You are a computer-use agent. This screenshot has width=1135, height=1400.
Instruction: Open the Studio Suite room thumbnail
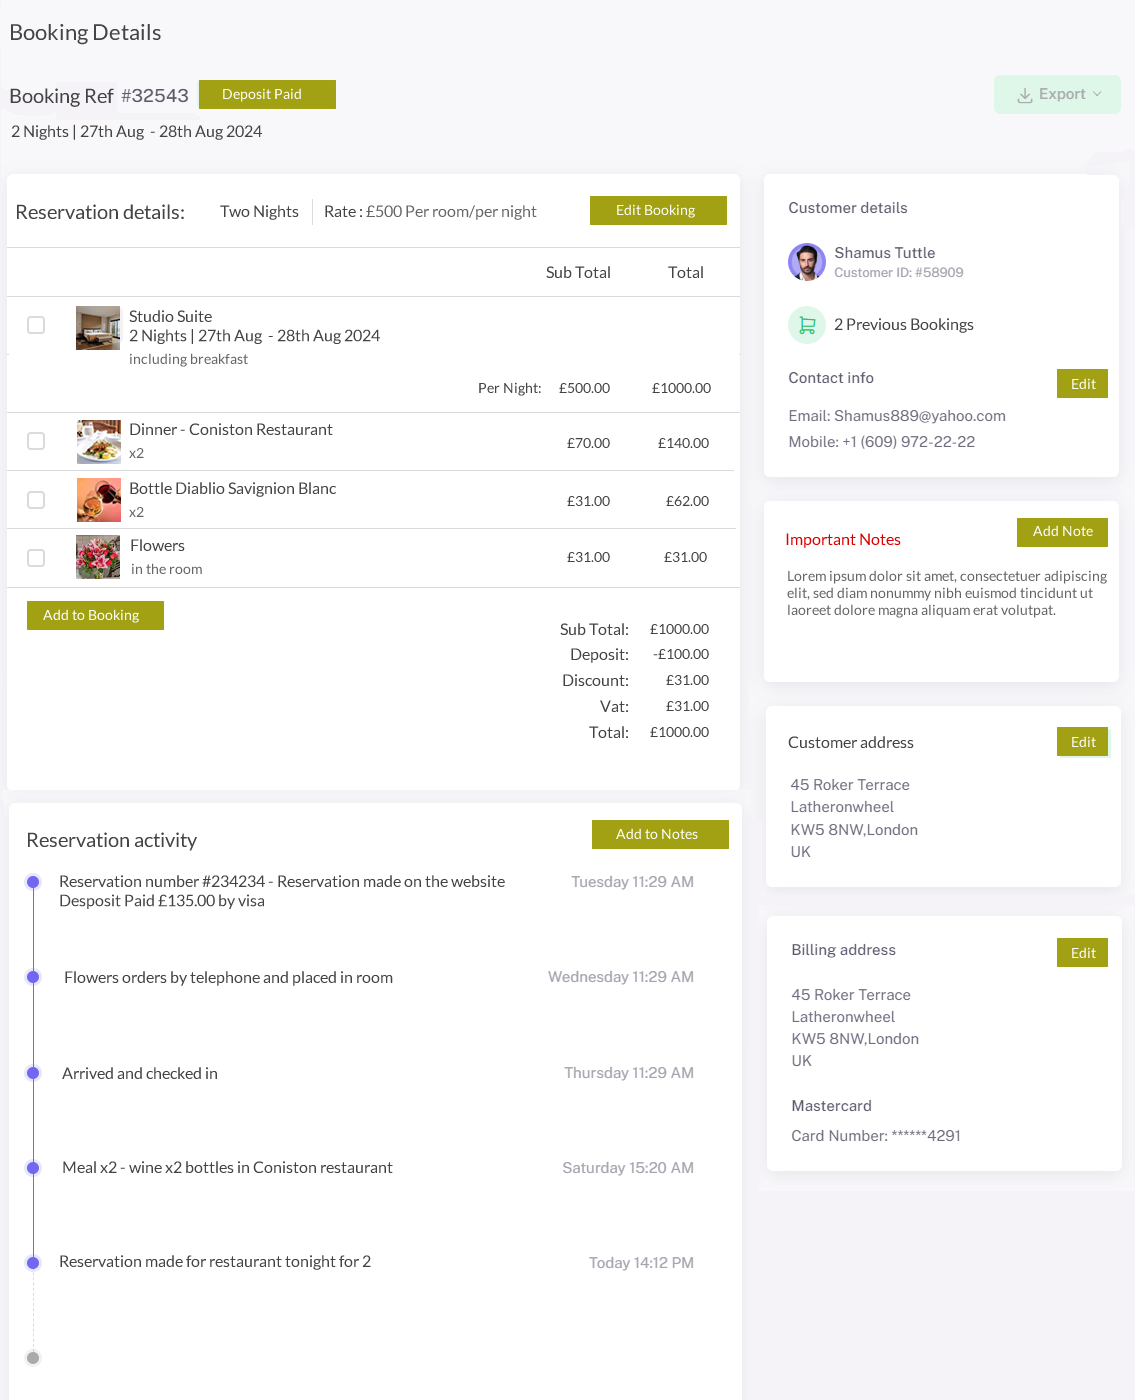coord(98,328)
